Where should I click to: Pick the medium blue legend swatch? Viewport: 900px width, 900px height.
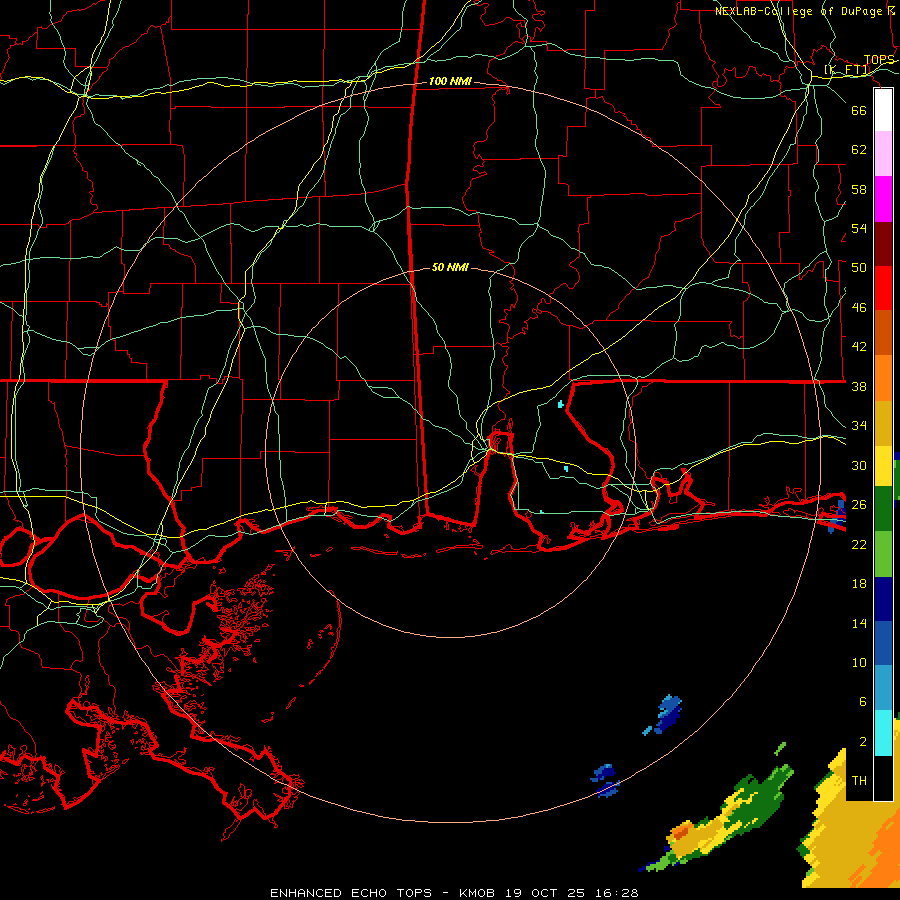pyautogui.click(x=883, y=643)
